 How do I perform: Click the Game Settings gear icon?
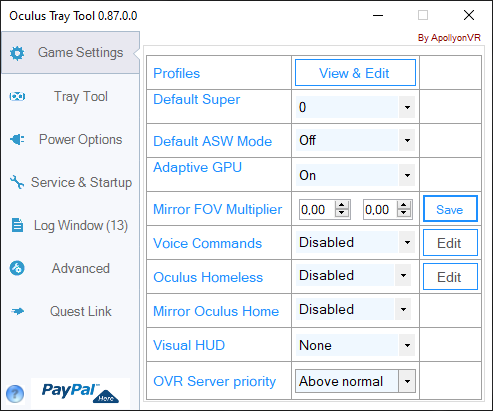pyautogui.click(x=17, y=53)
